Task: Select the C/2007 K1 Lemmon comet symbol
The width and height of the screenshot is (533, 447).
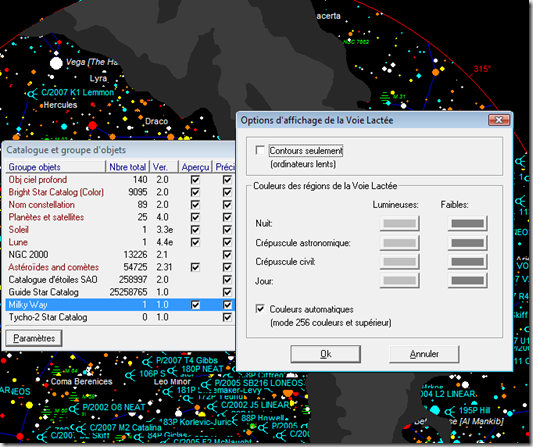Action: 33,94
